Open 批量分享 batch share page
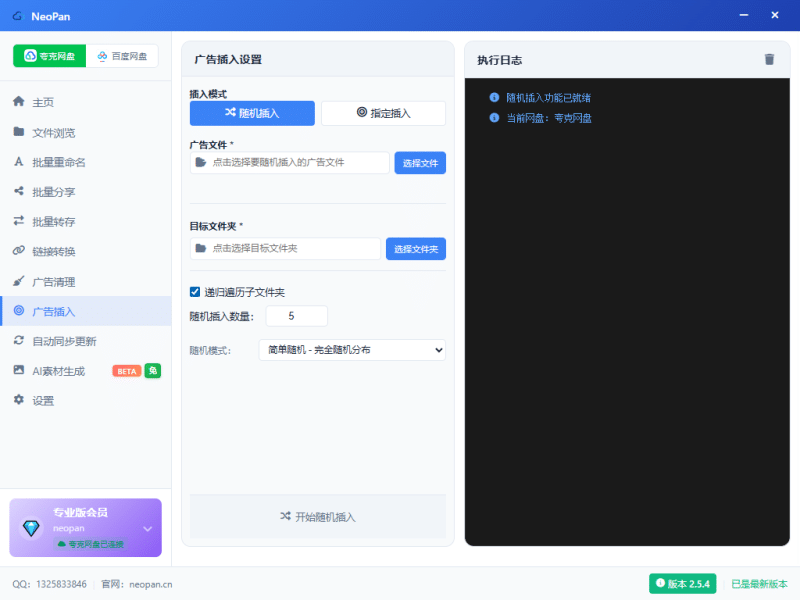 click(53, 192)
